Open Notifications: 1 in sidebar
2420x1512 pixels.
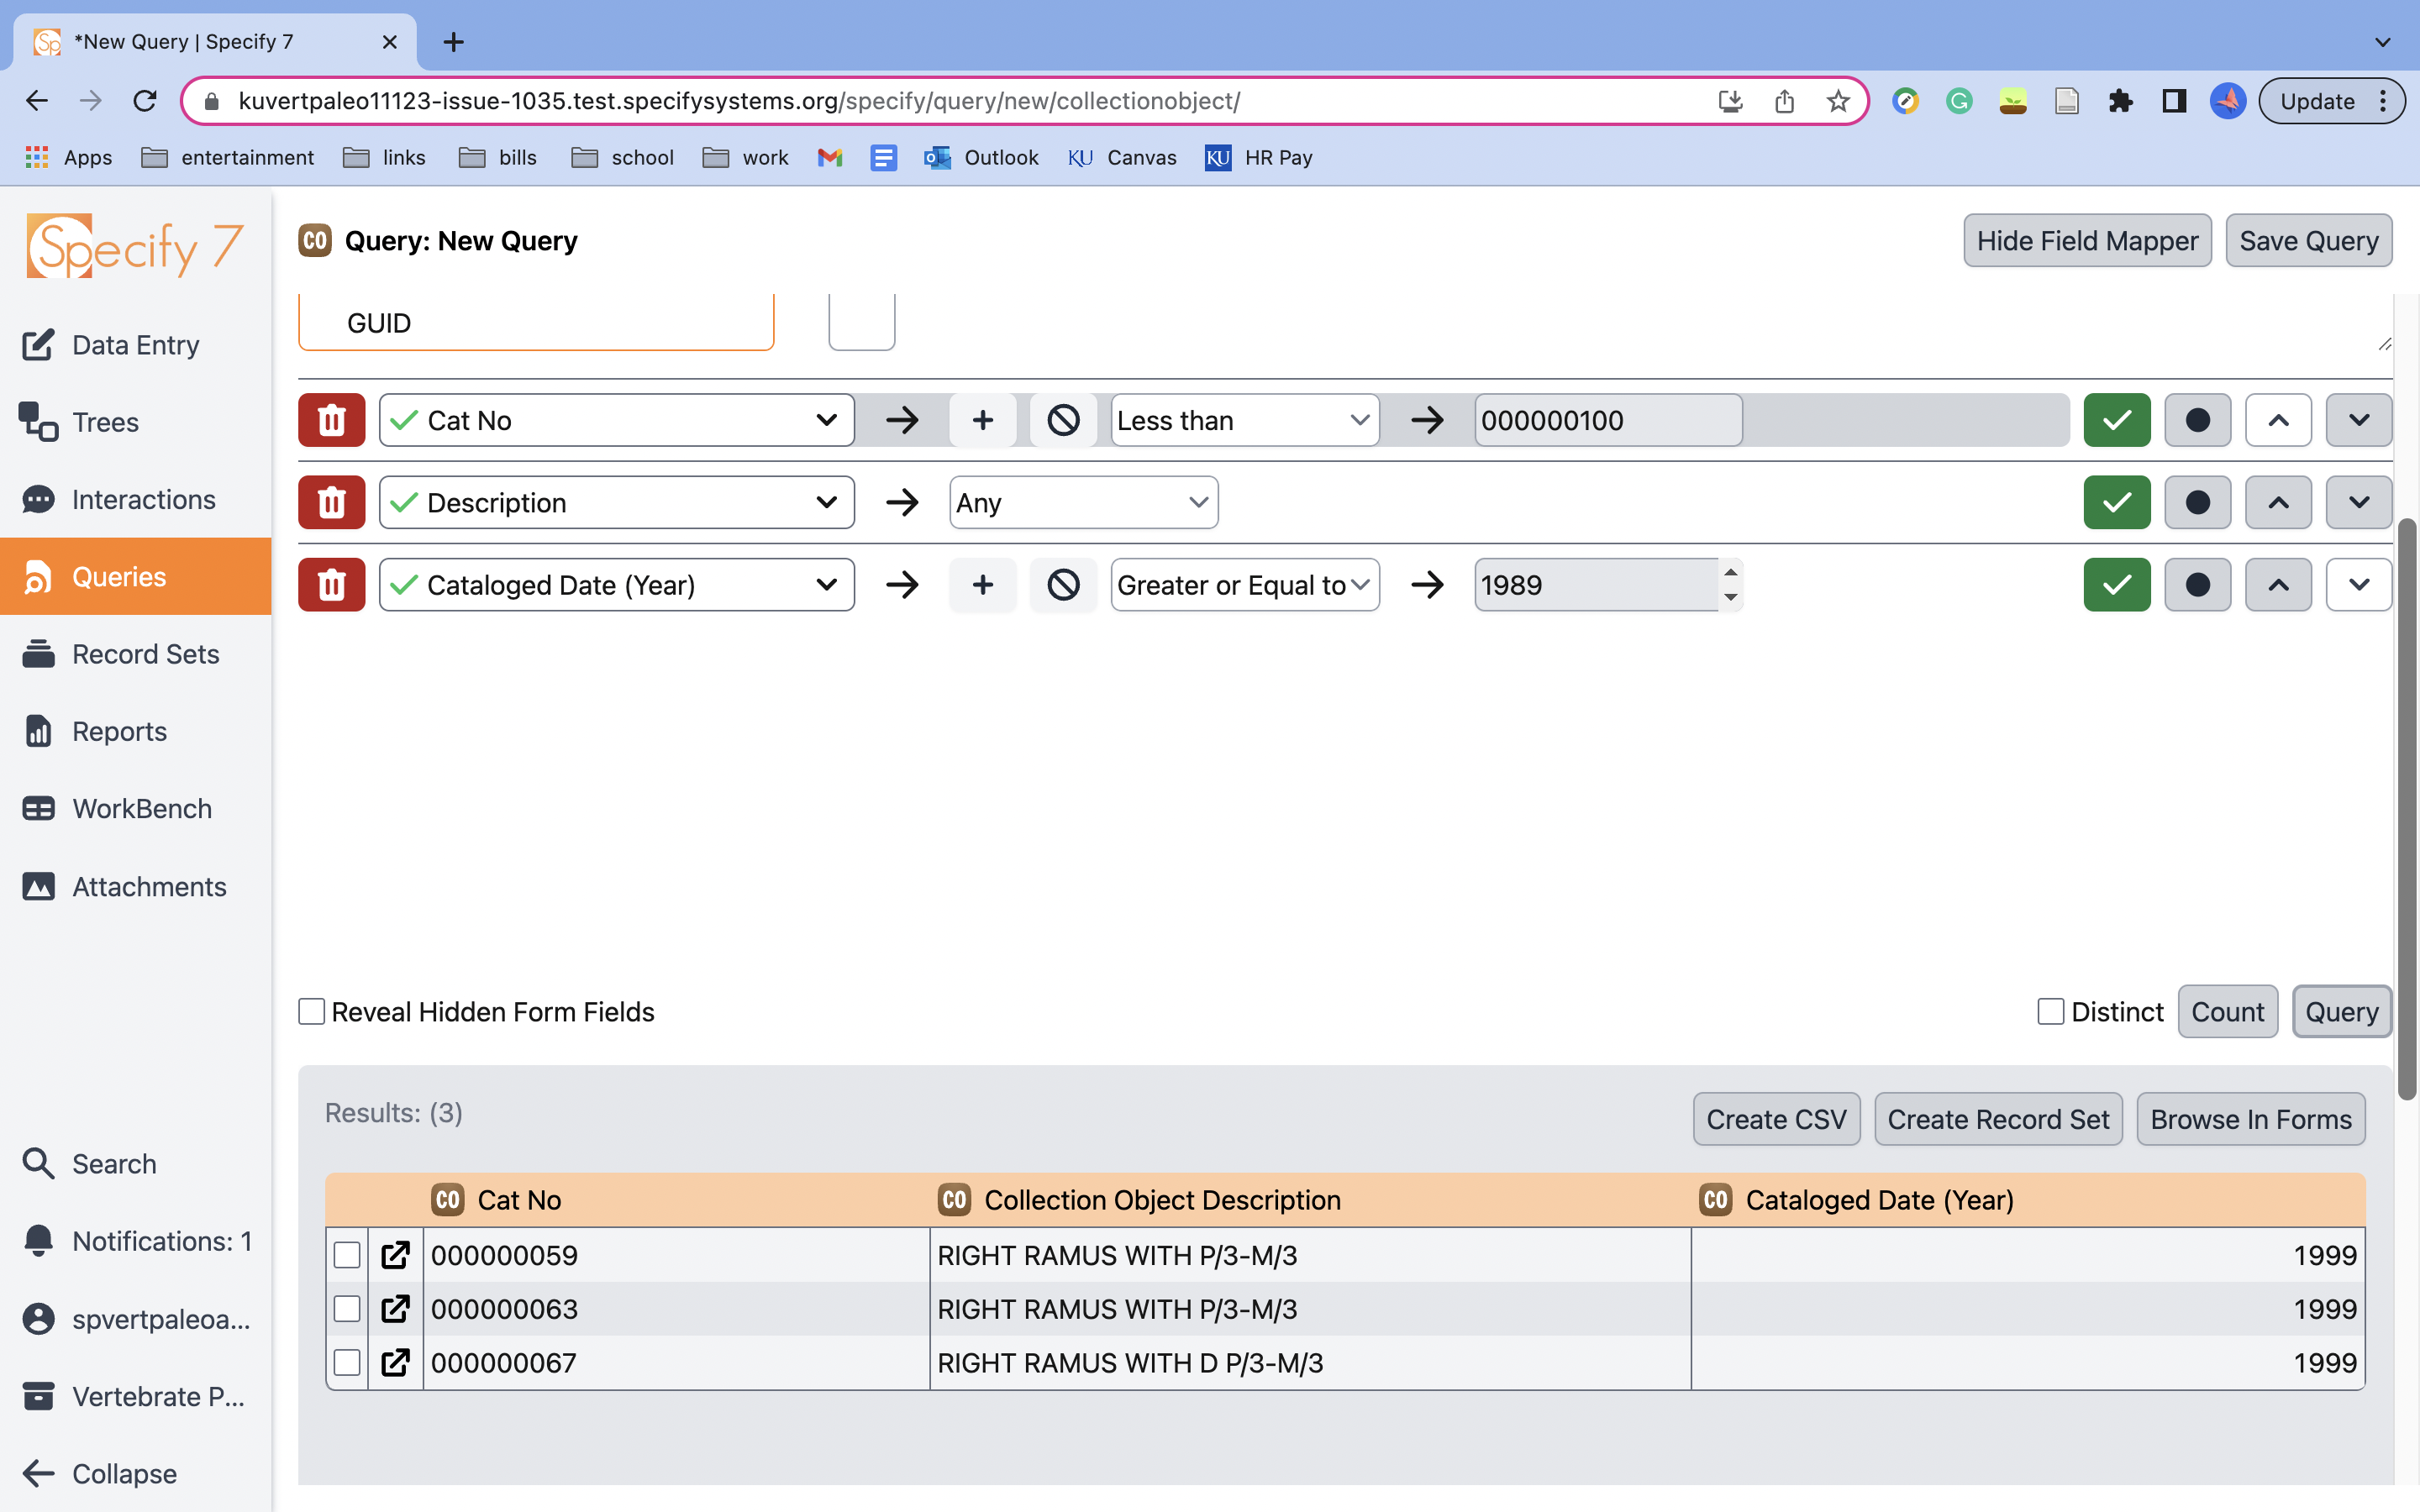135,1241
